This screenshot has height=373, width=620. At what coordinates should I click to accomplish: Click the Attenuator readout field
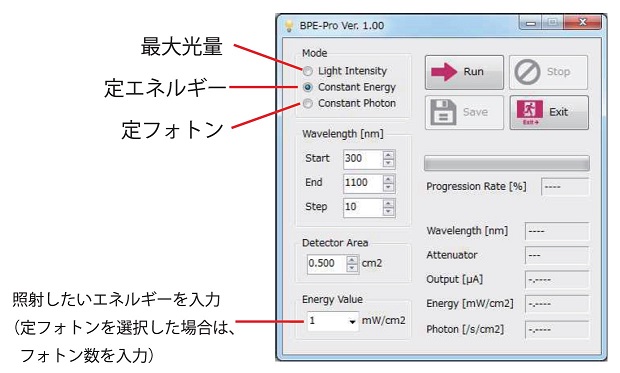pos(557,256)
